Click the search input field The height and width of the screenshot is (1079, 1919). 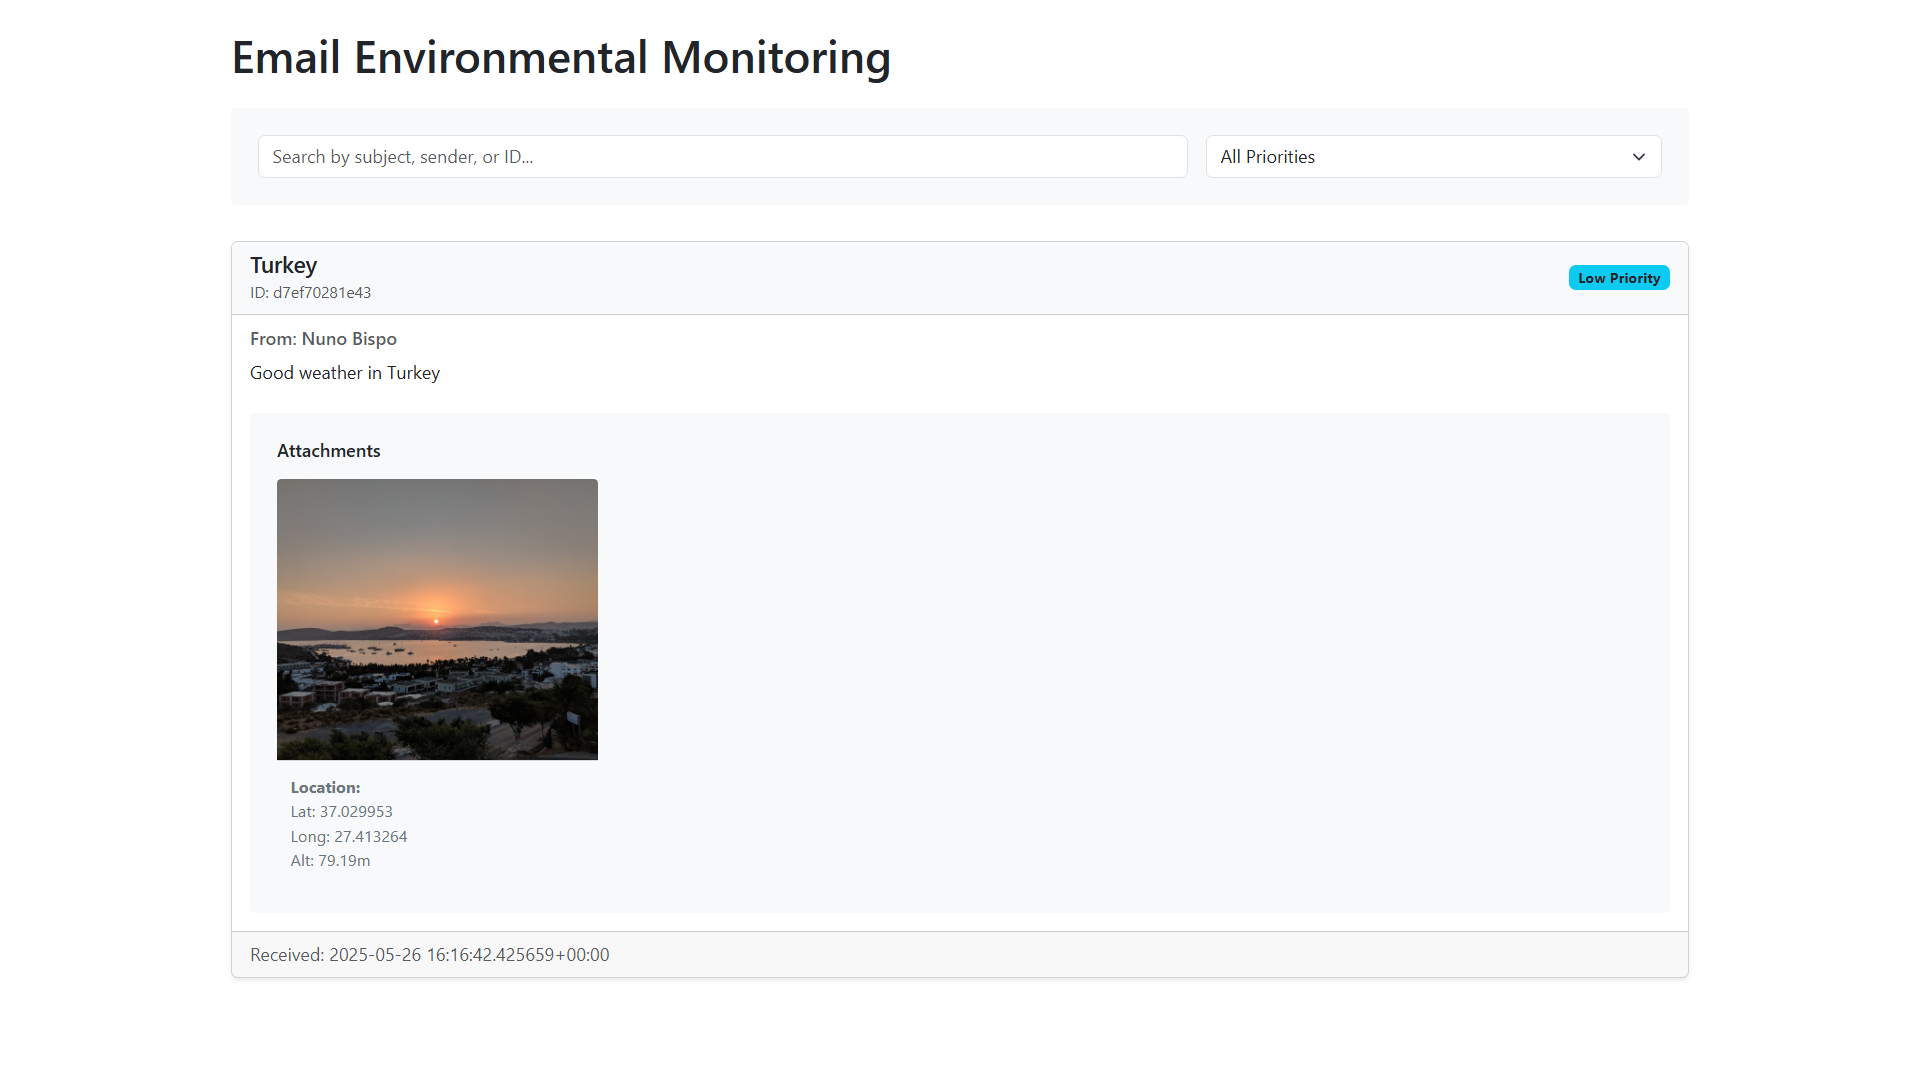(722, 156)
